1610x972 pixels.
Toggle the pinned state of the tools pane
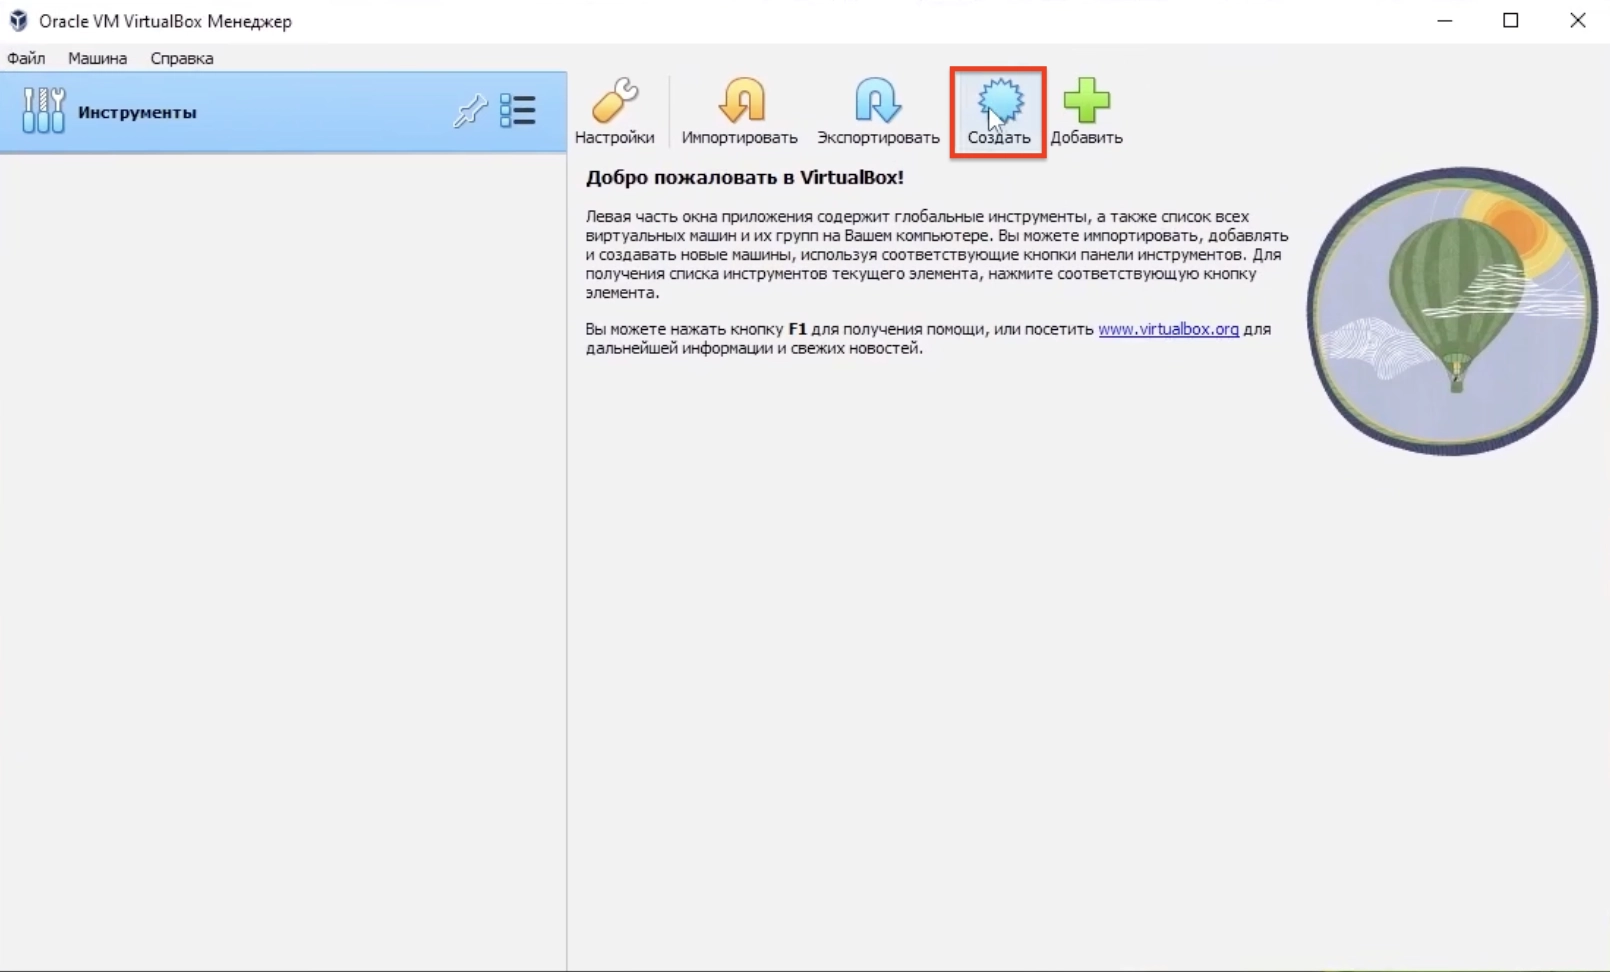469,111
